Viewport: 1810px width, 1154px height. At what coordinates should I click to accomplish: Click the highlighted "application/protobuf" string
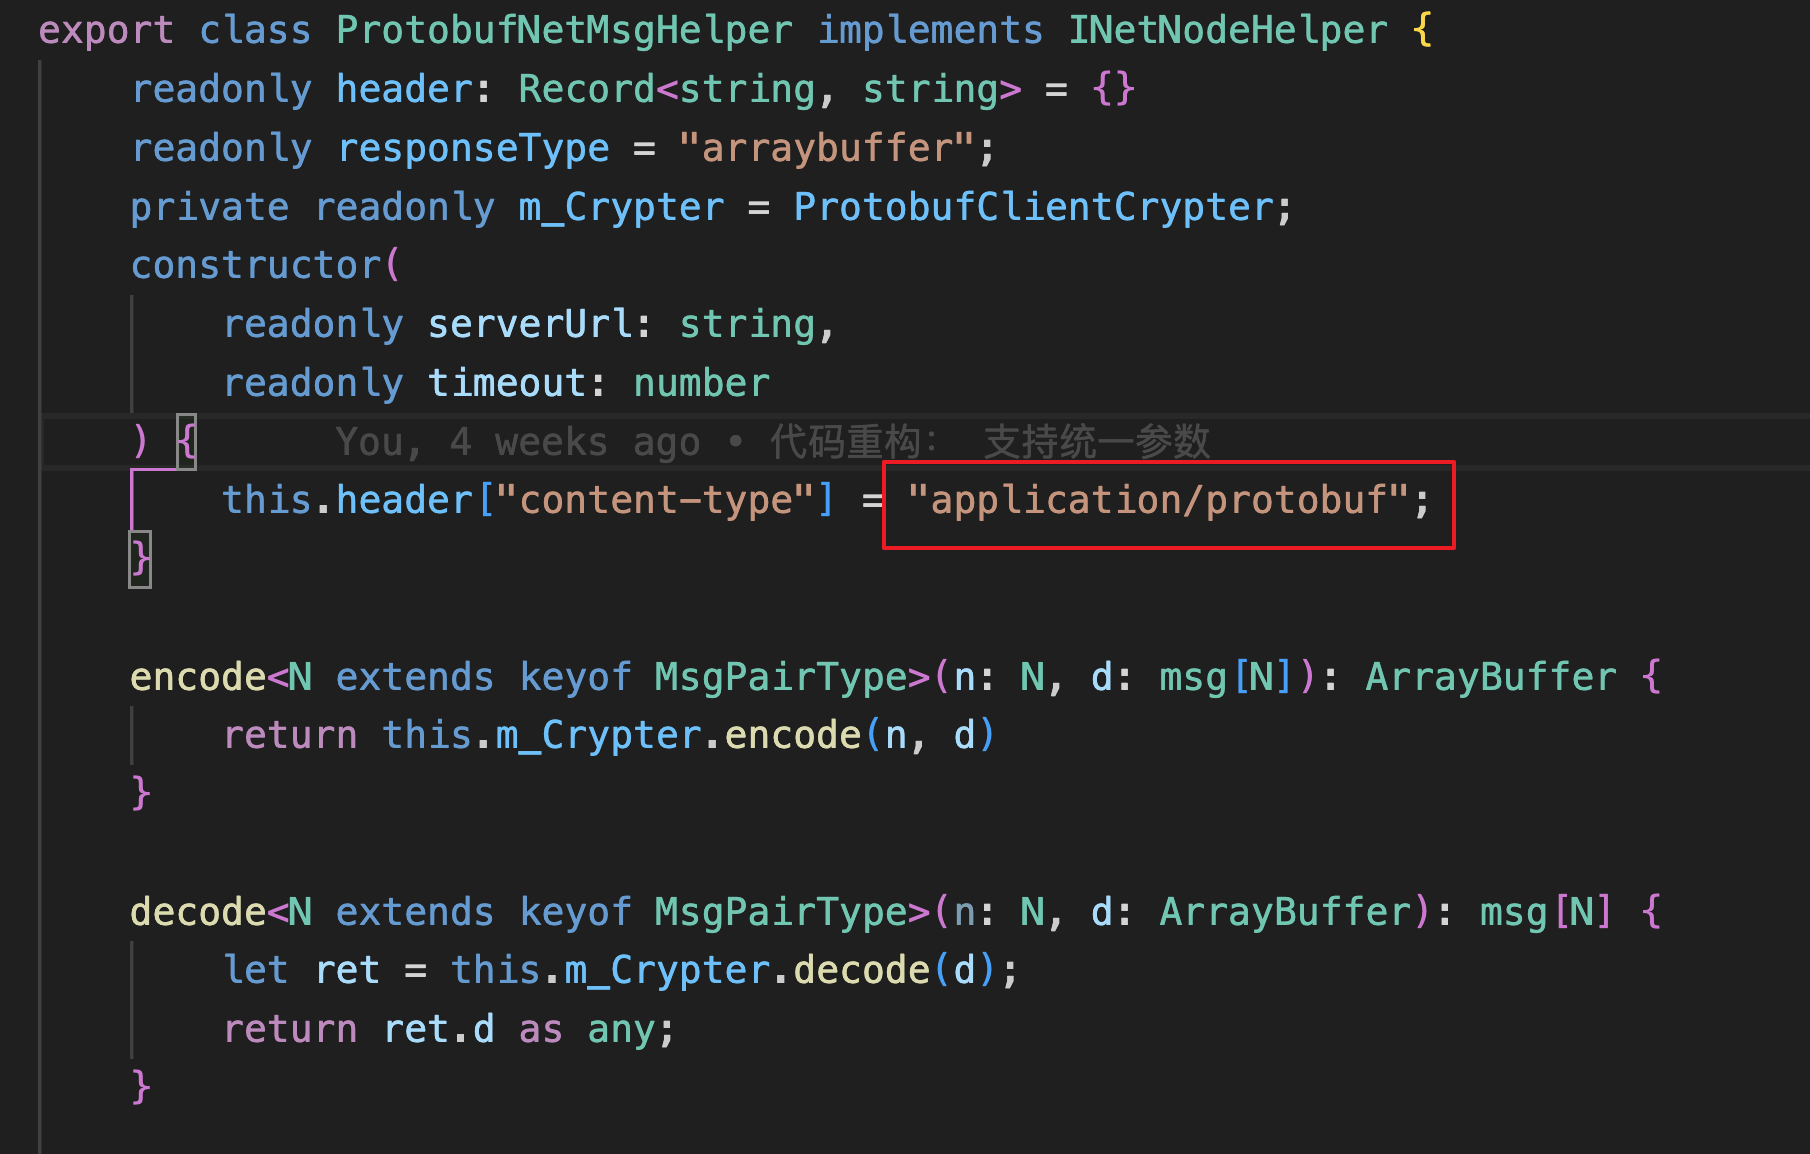pos(1158,500)
